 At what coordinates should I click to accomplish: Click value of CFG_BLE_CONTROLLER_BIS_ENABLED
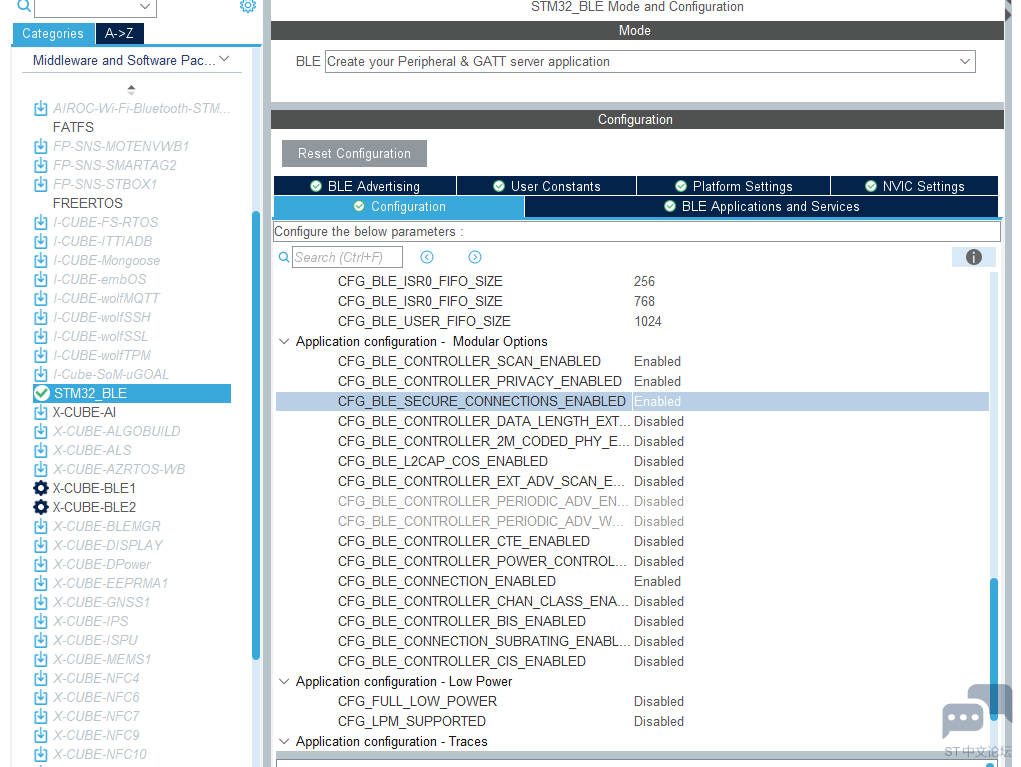click(x=658, y=622)
